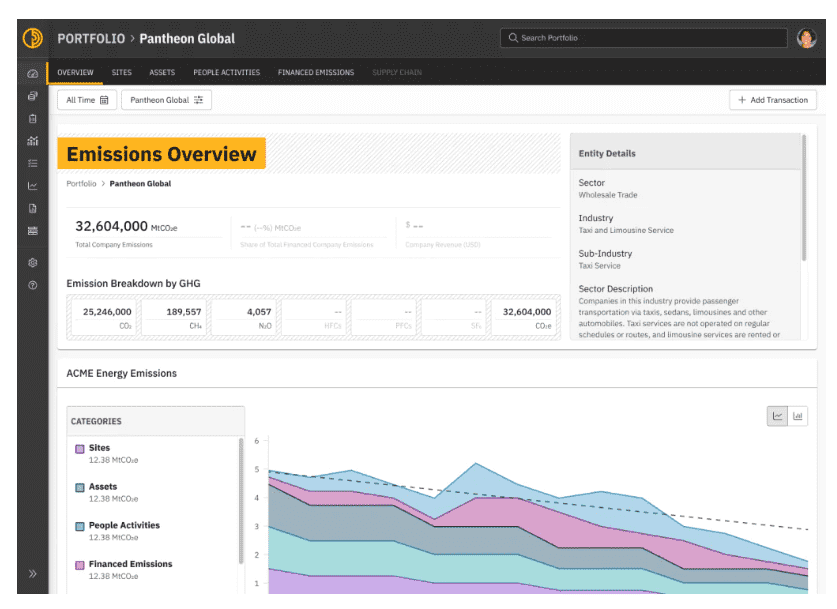Switch to the Sites tab
Viewport: 837px width, 609px height.
coord(121,73)
